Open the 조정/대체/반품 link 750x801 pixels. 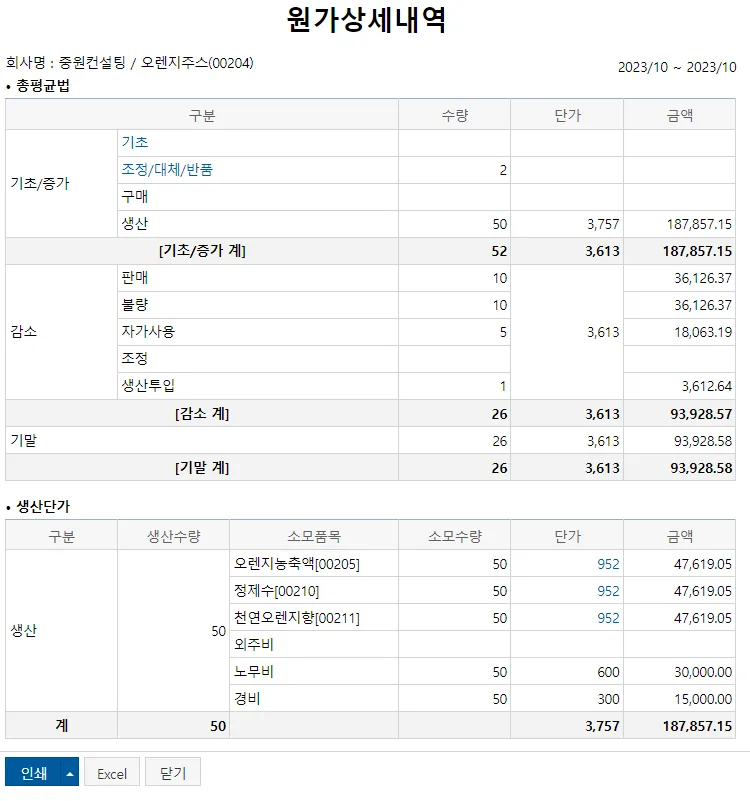(167, 170)
